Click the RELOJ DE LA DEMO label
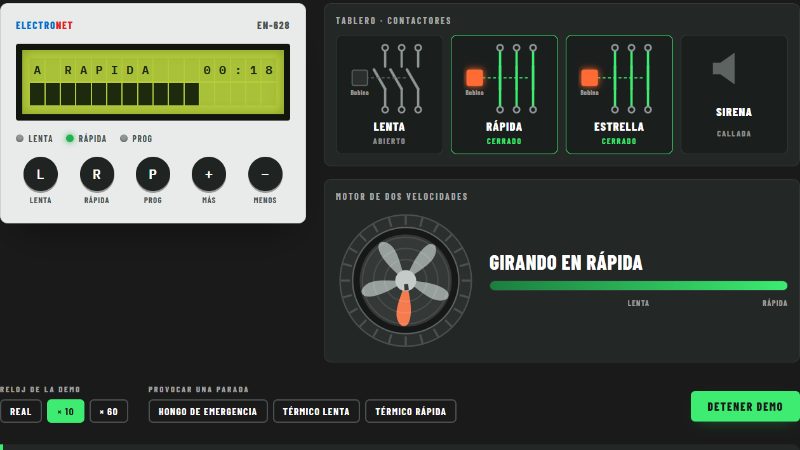The width and height of the screenshot is (800, 450). (x=40, y=389)
